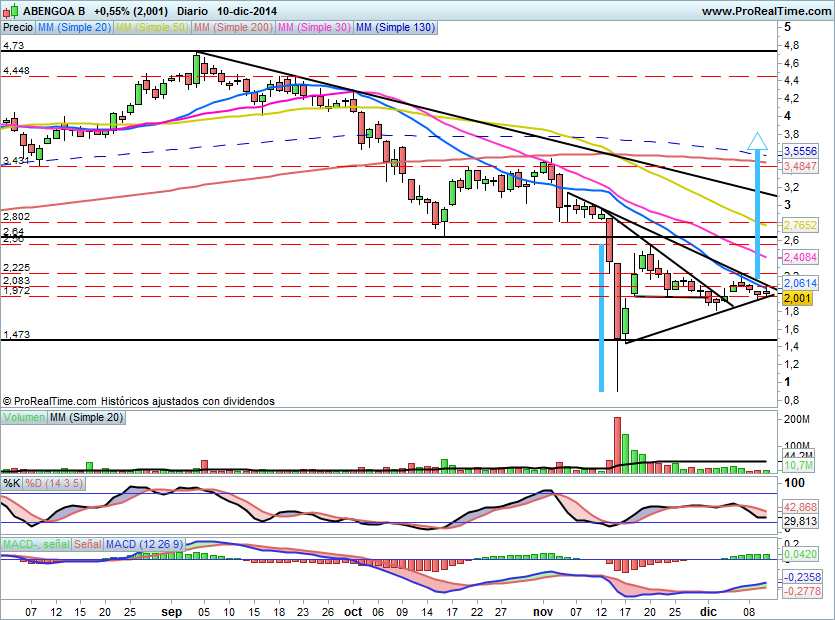The image size is (835, 620).
Task: Click the 100 label on the stochastic axis
Action: [795, 483]
